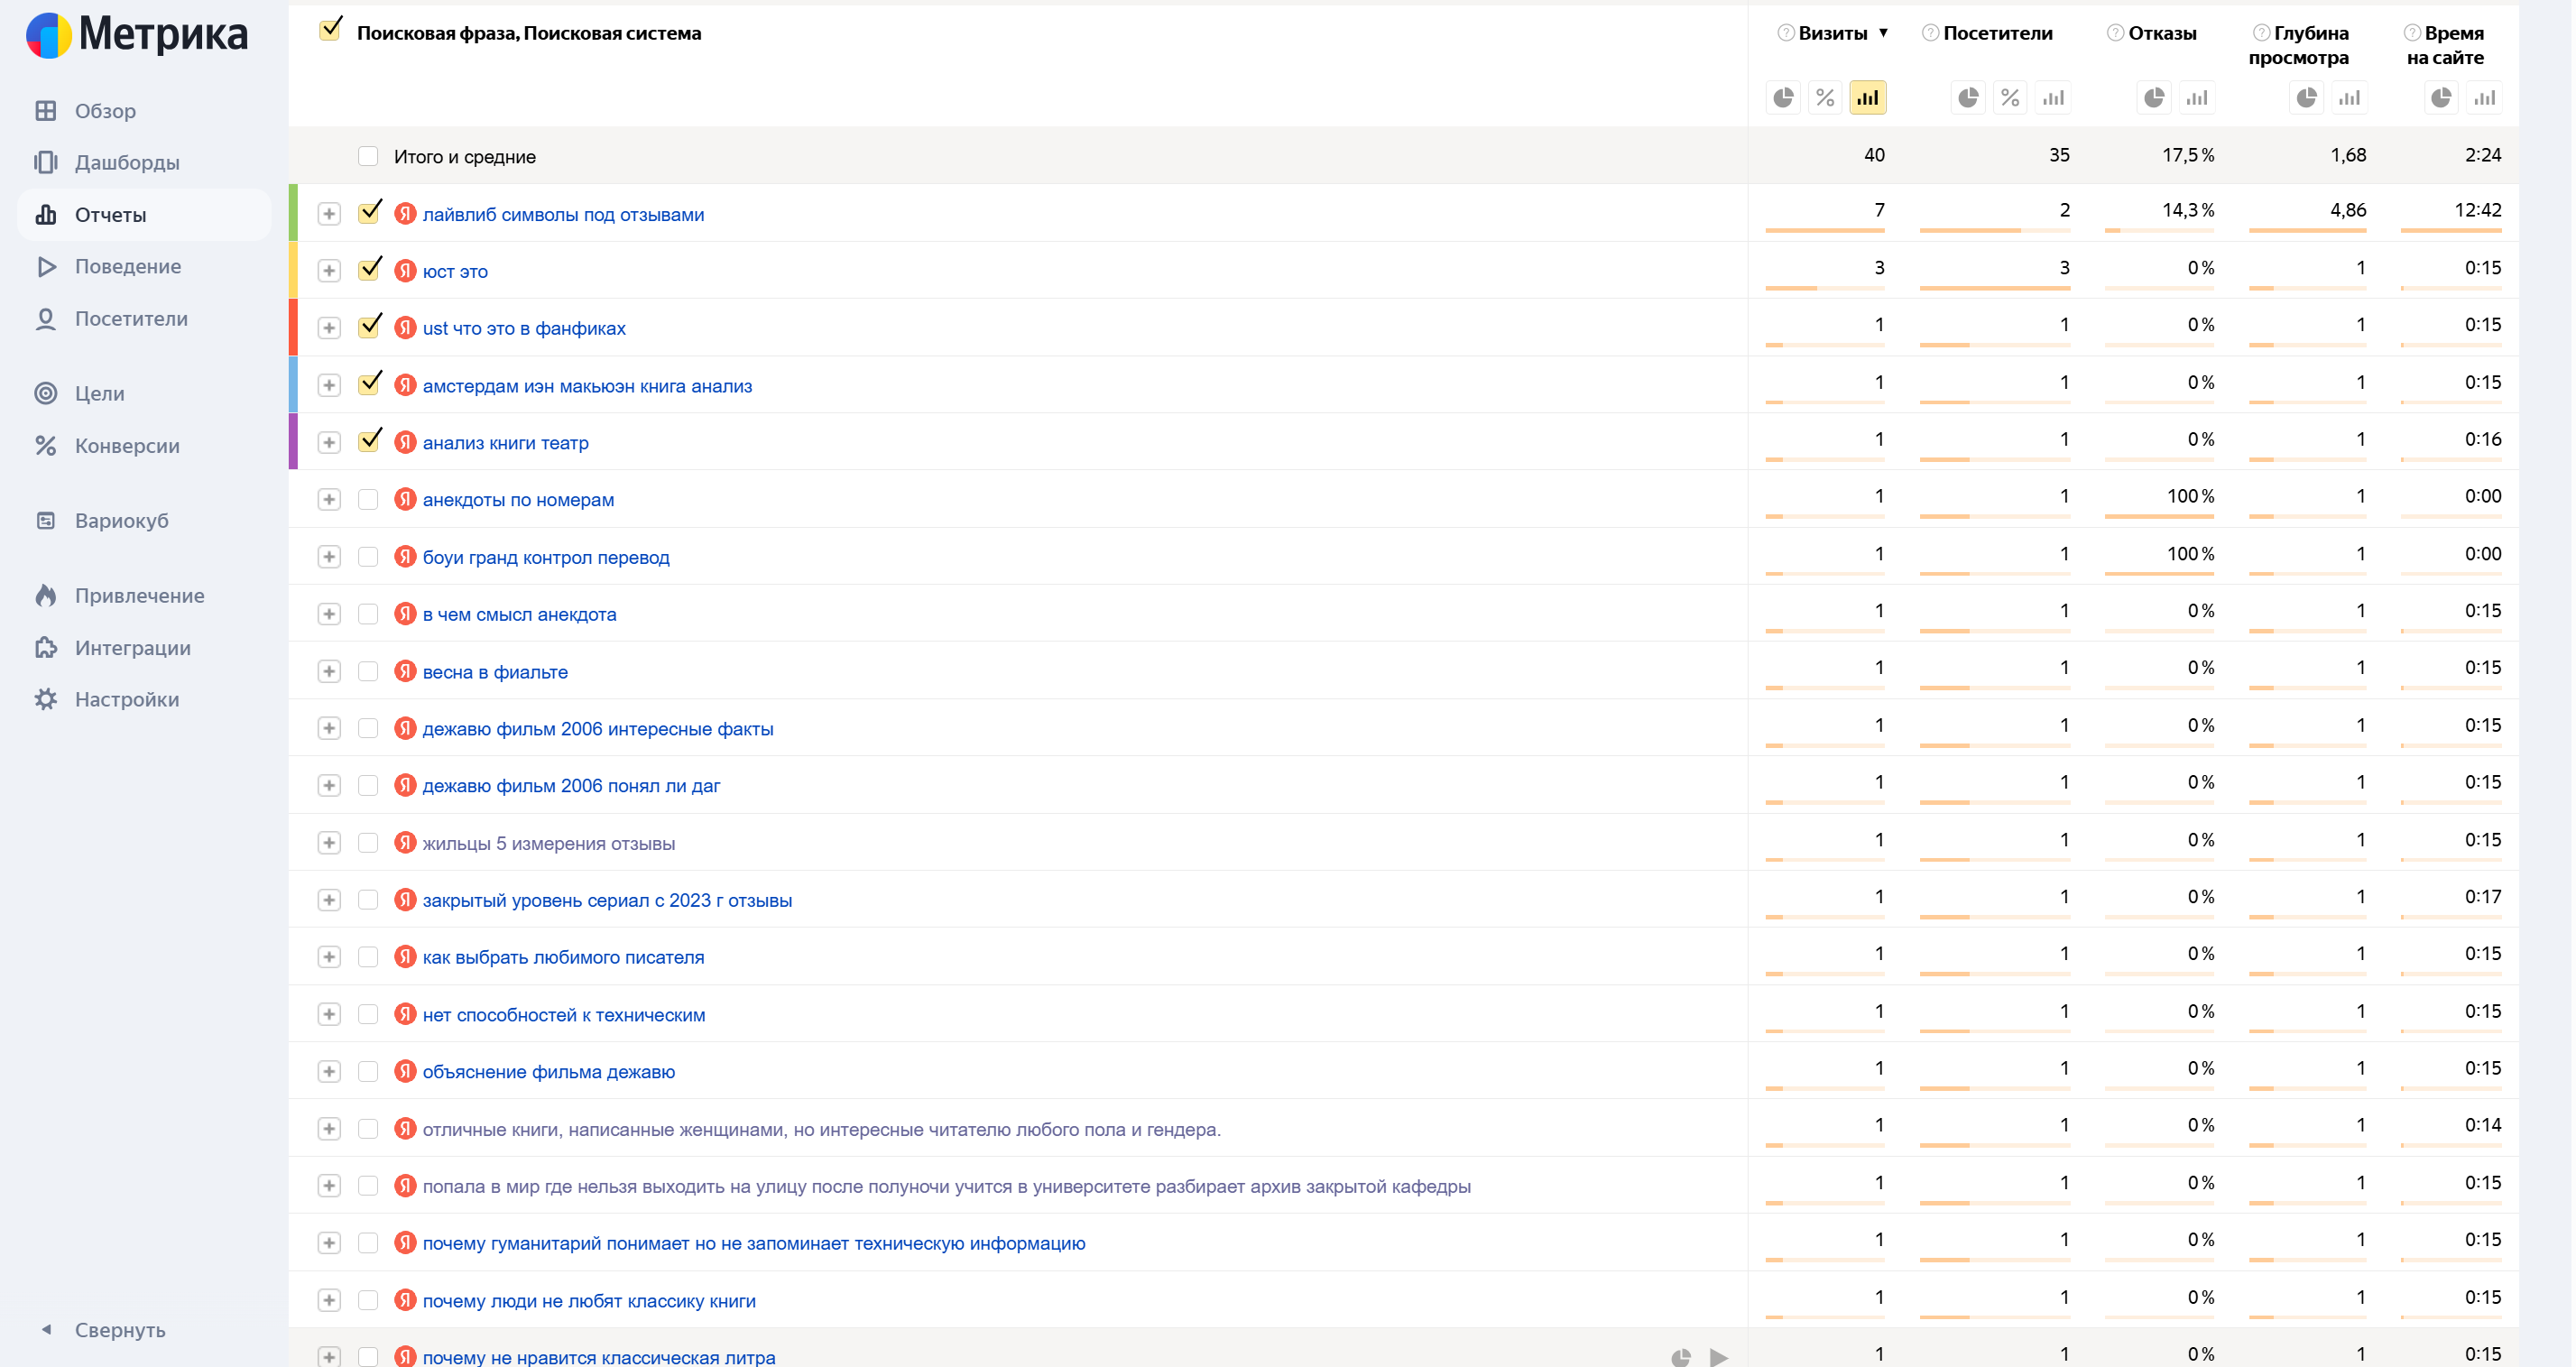The height and width of the screenshot is (1367, 2576).
Task: Check the 'анекдоты по номерам' row checkbox
Action: pos(368,499)
